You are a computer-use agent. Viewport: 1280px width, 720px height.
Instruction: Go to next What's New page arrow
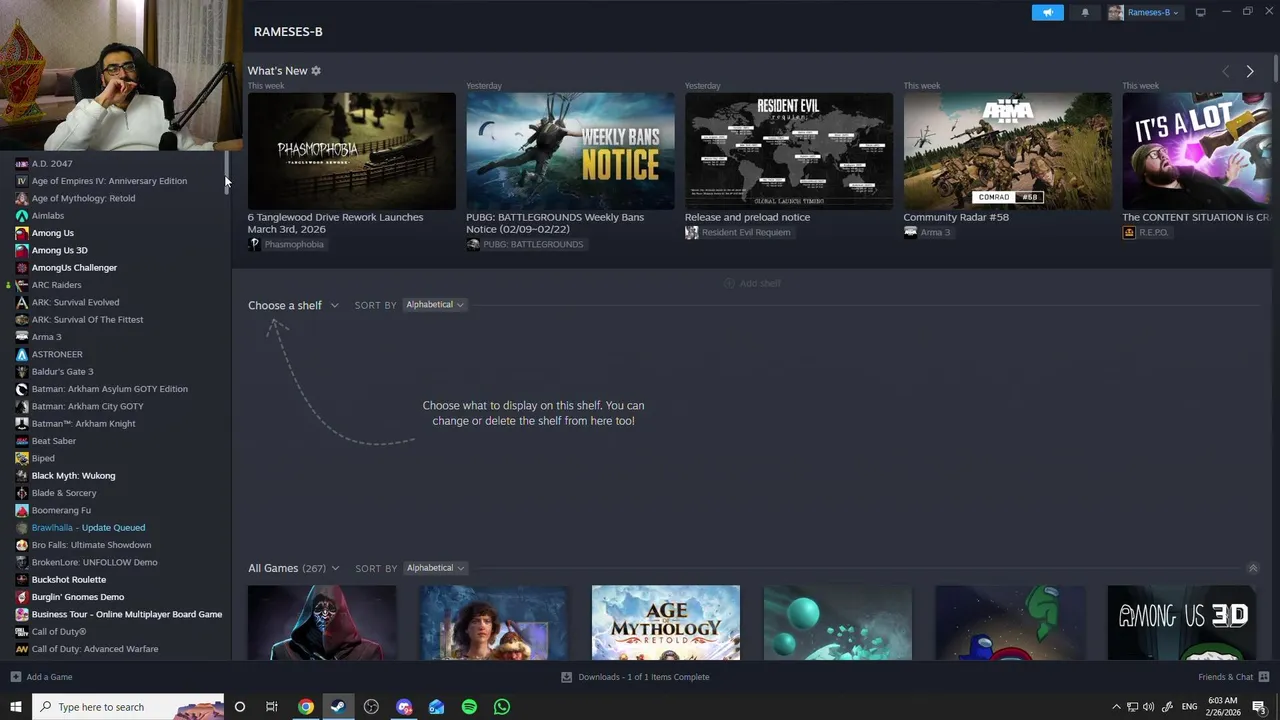point(1250,71)
